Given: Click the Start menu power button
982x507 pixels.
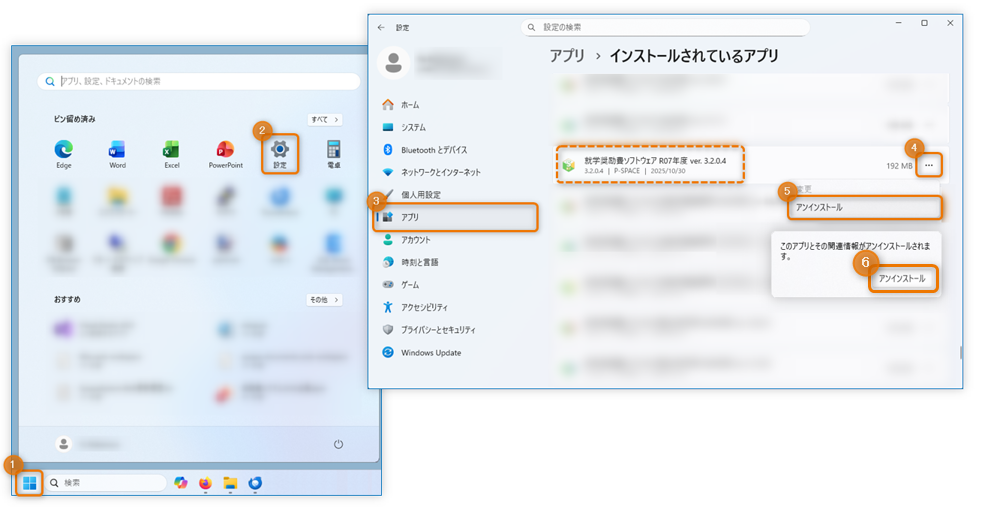Looking at the screenshot, I should pyautogui.click(x=338, y=444).
